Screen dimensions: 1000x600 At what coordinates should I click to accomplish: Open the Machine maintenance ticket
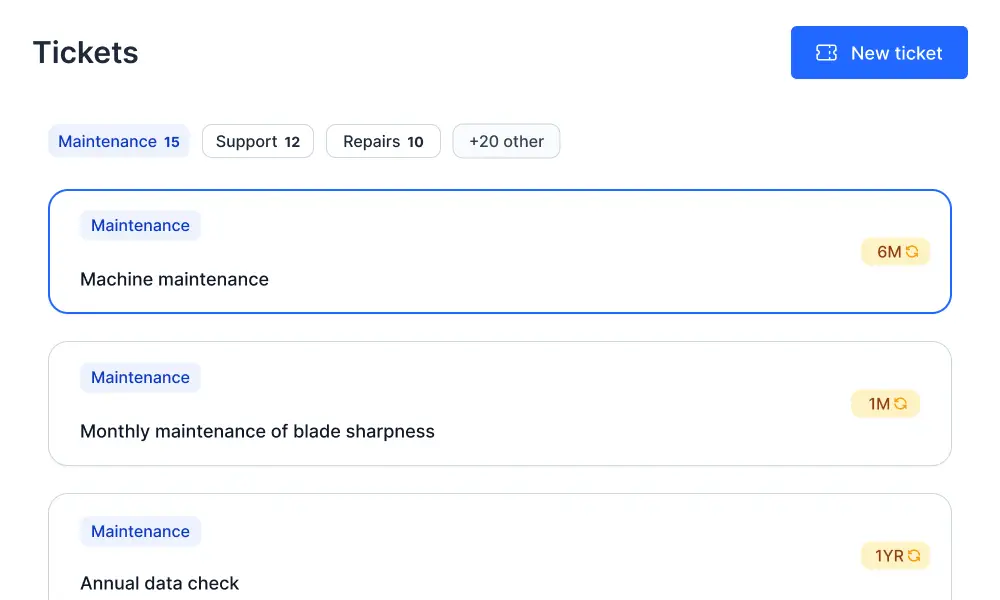click(x=174, y=280)
